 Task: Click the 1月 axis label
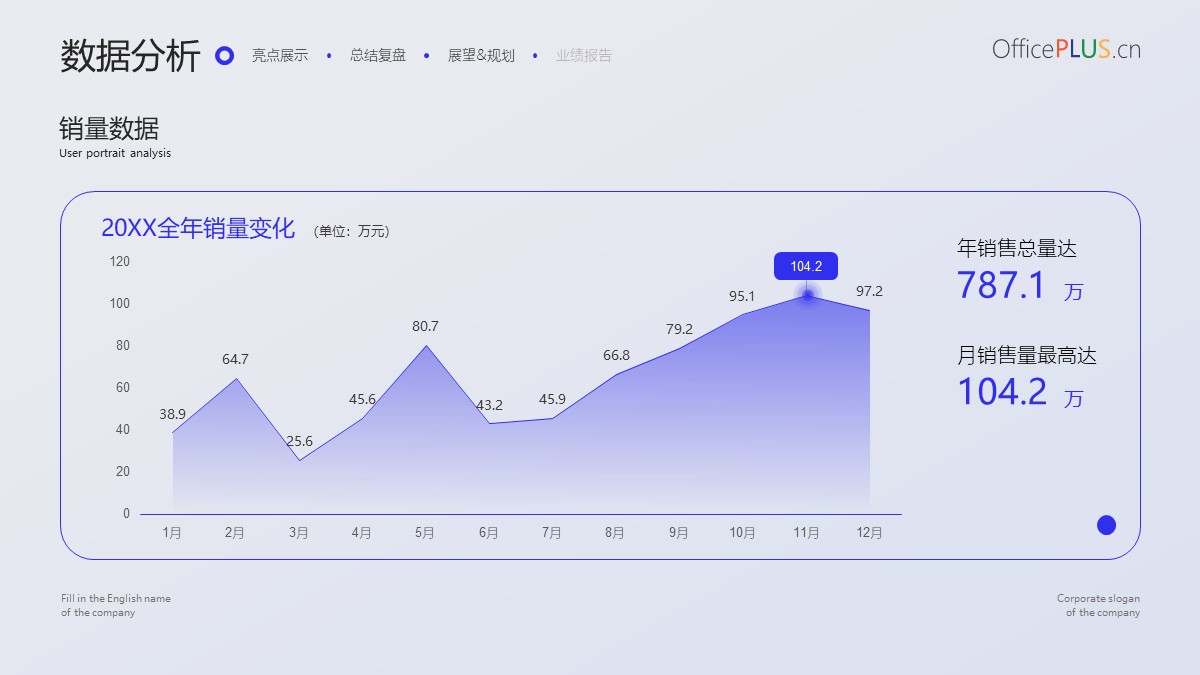click(x=172, y=533)
